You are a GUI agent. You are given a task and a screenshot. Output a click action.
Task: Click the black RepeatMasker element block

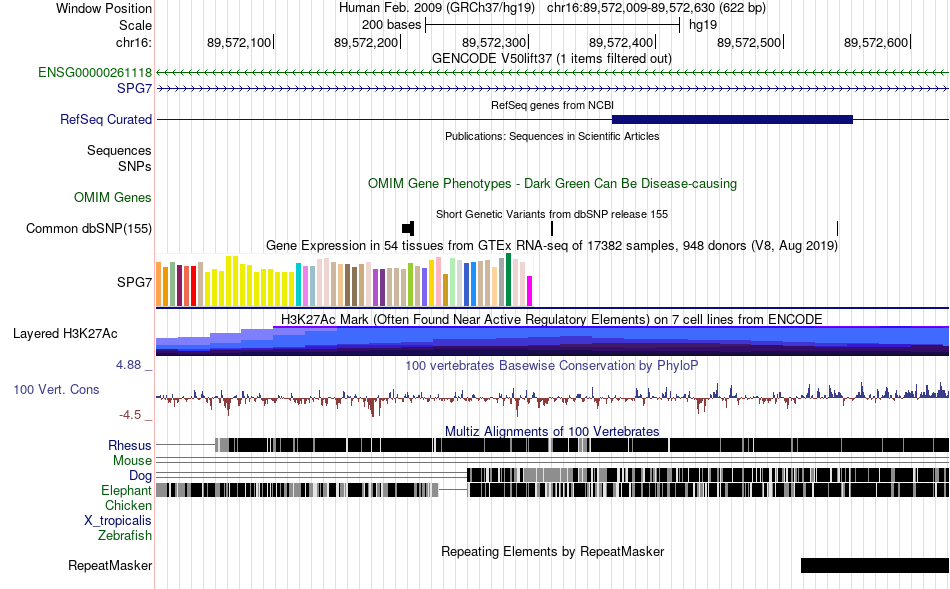(875, 565)
